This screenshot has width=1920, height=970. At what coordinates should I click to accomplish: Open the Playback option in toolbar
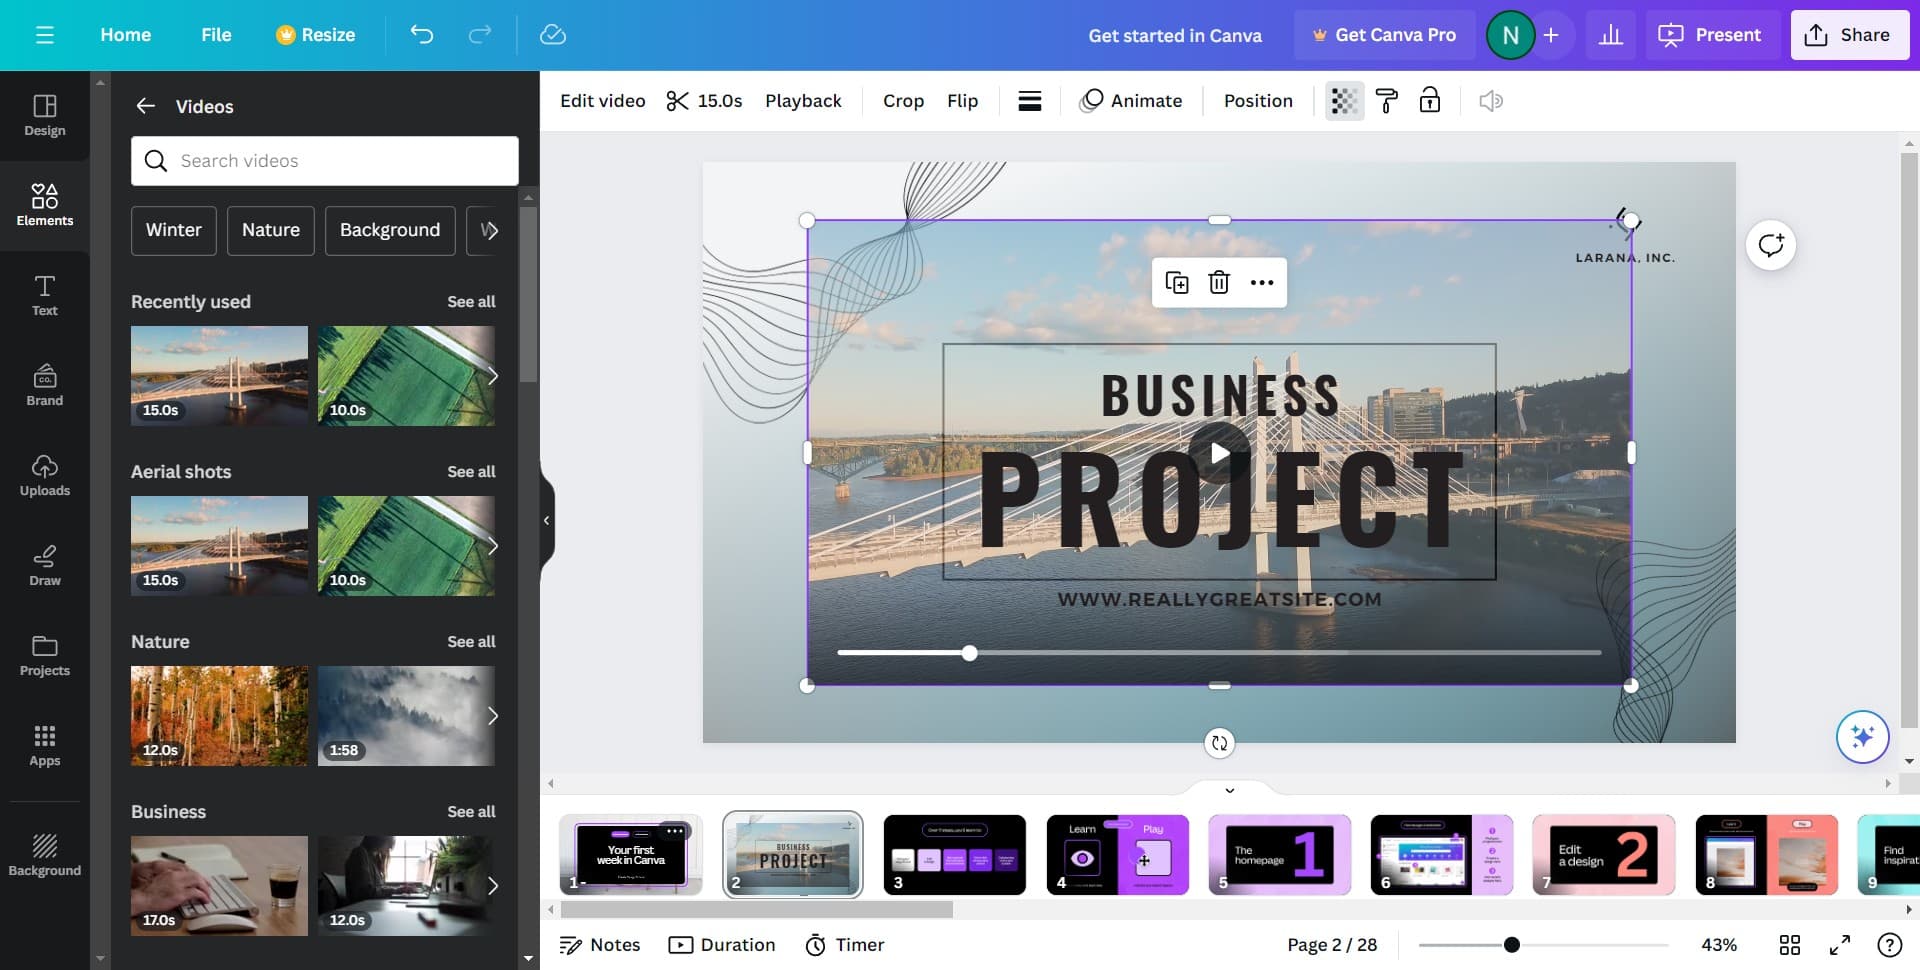point(803,101)
